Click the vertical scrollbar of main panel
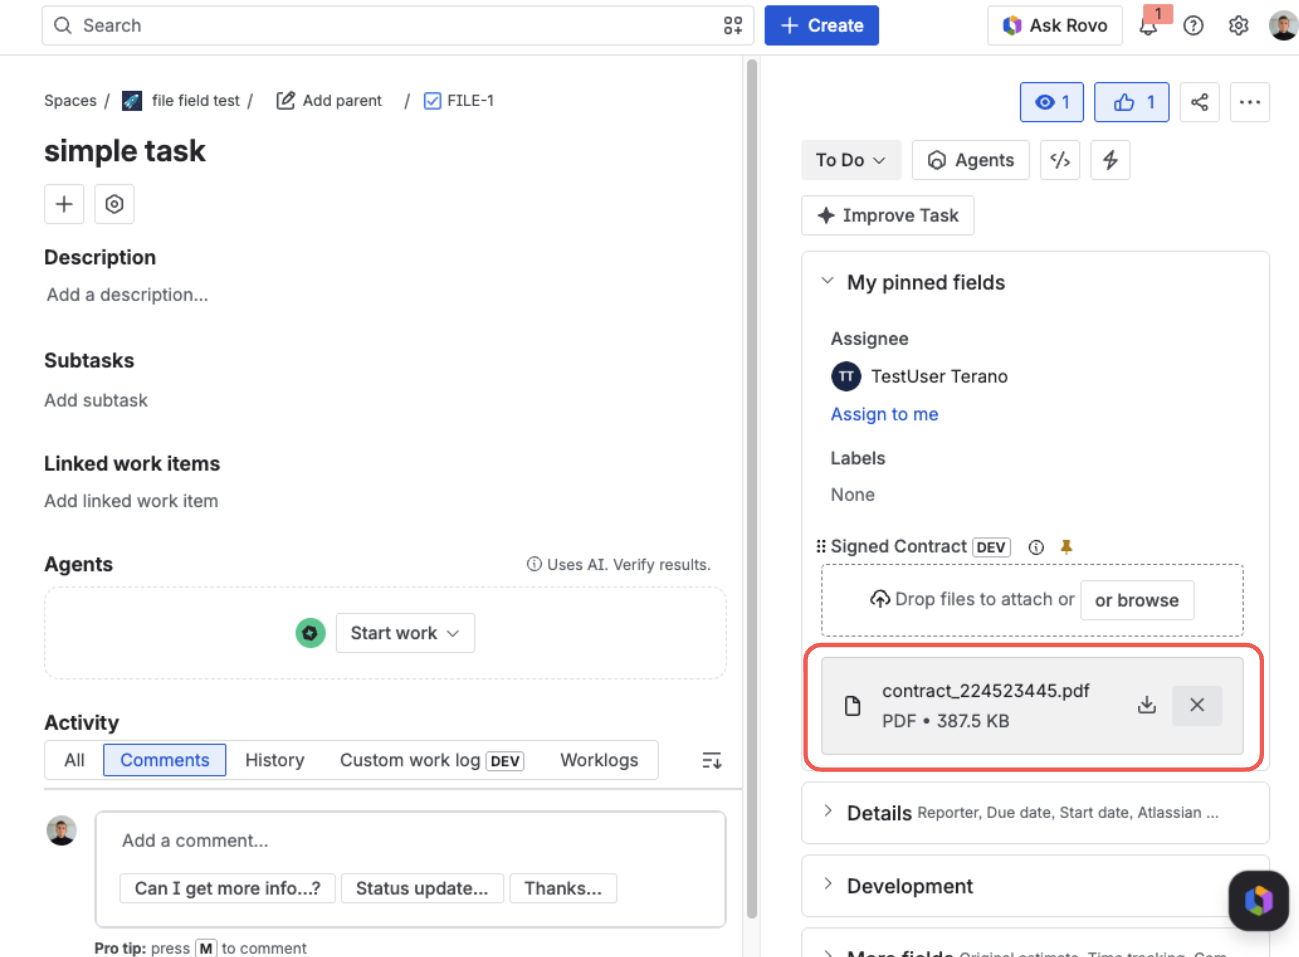The height and width of the screenshot is (957, 1299). [x=752, y=490]
